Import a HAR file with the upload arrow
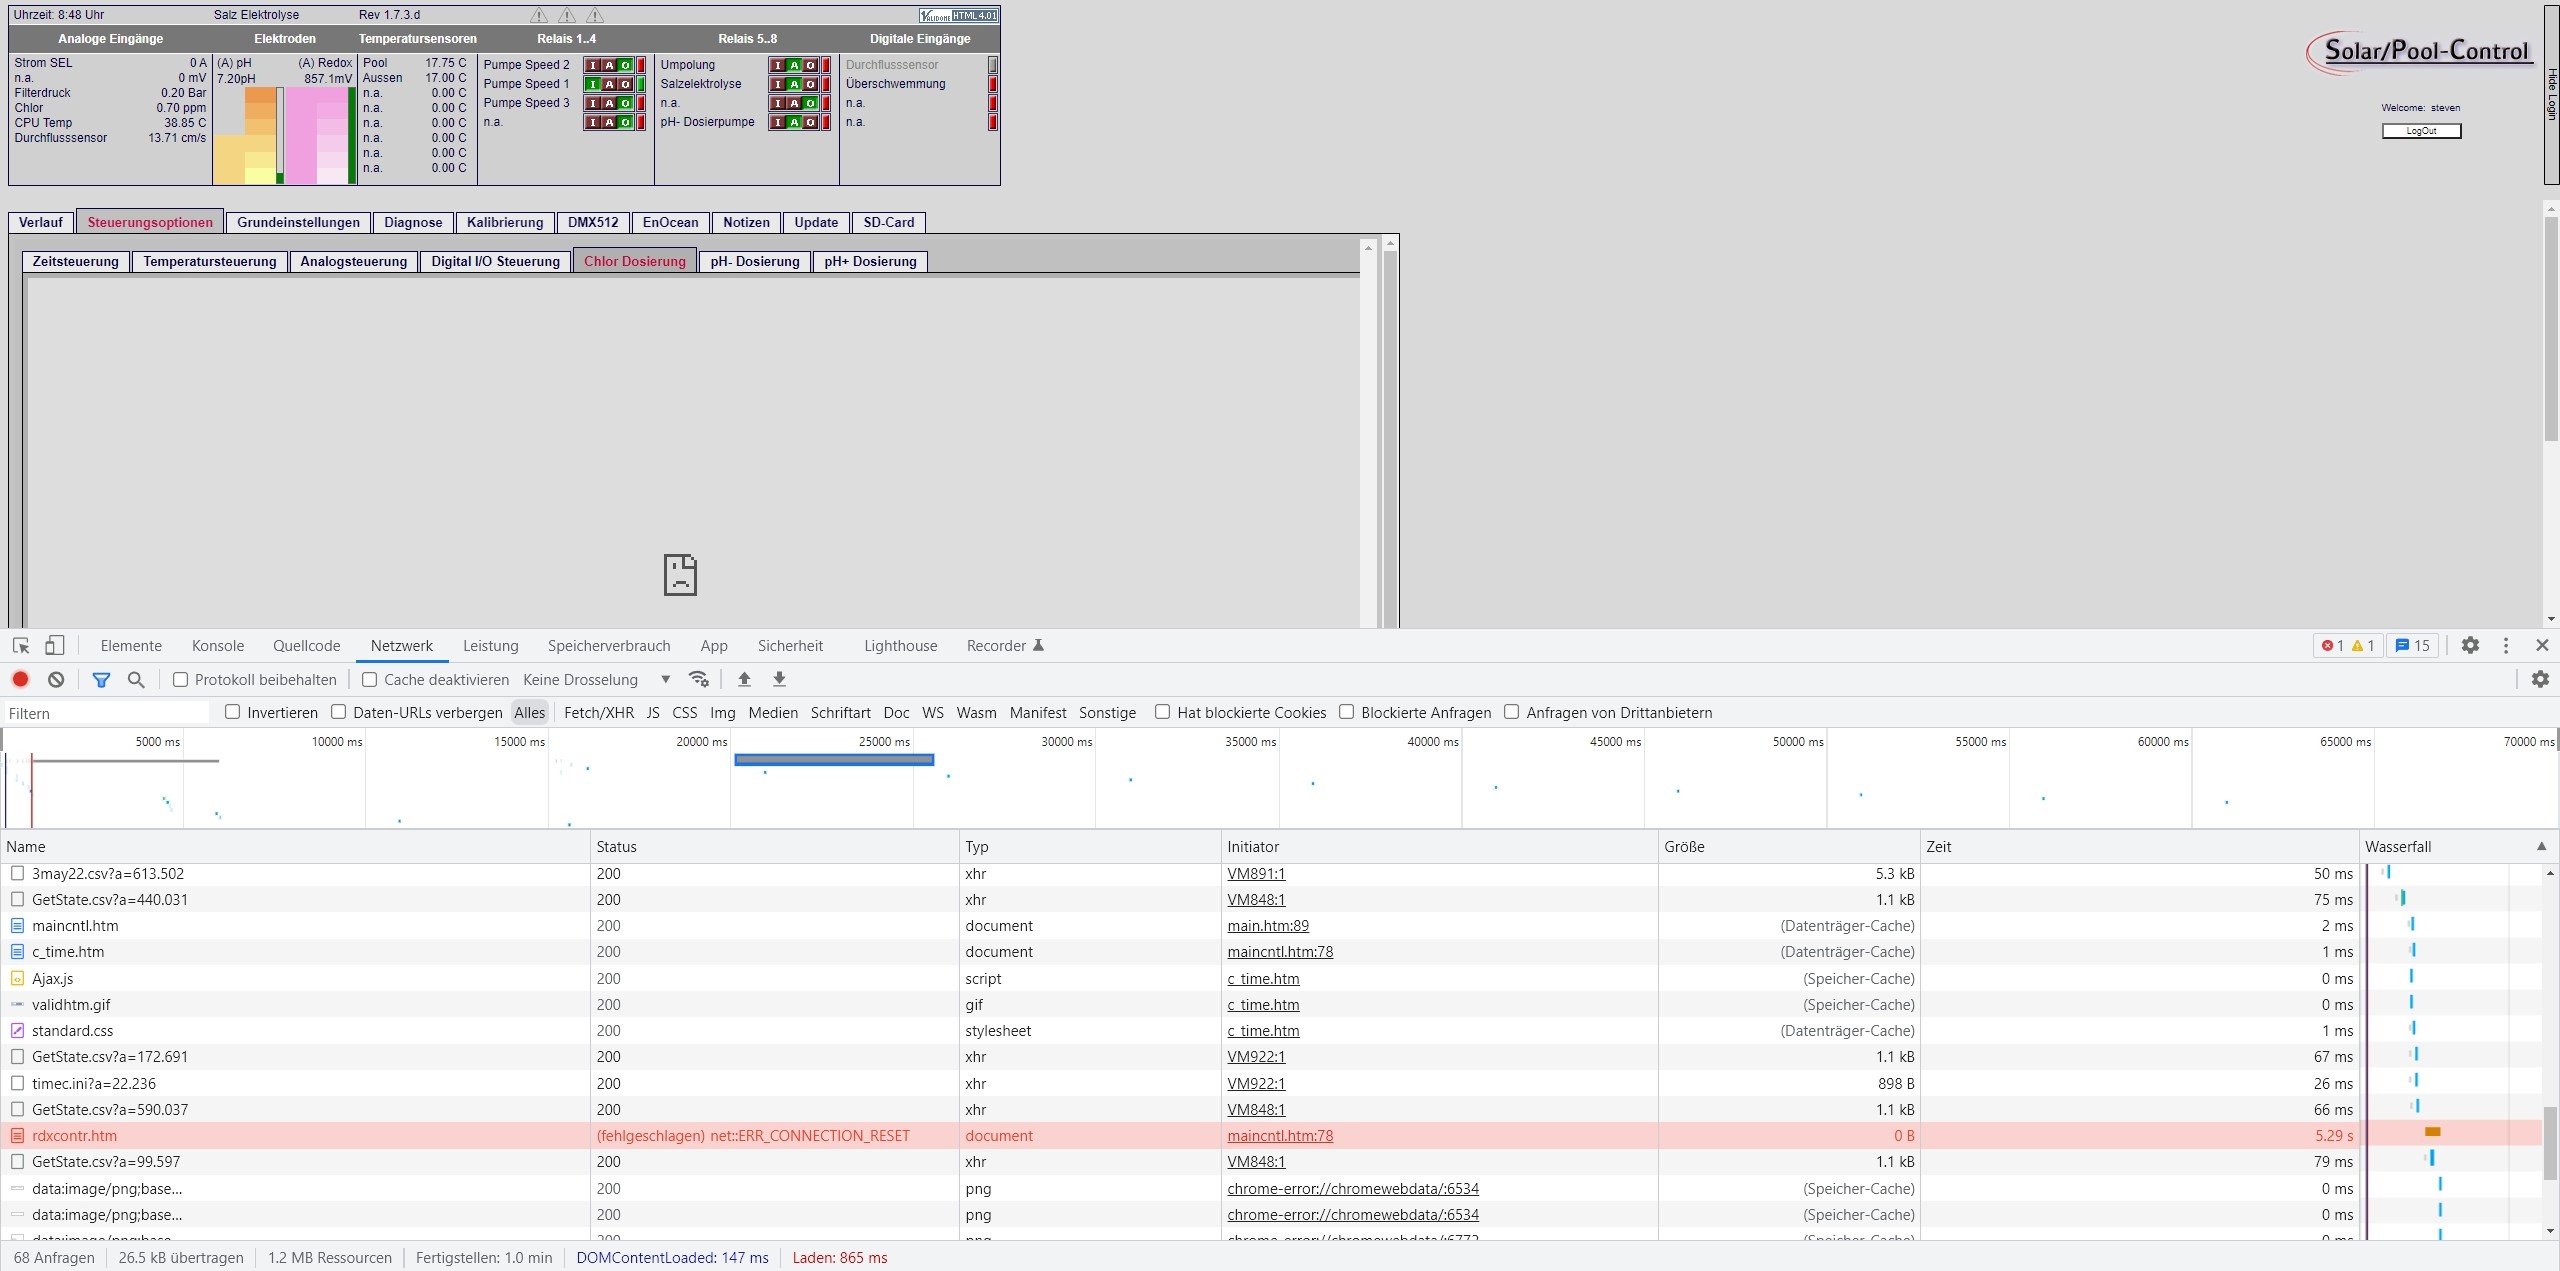The width and height of the screenshot is (2560, 1271). coord(744,680)
